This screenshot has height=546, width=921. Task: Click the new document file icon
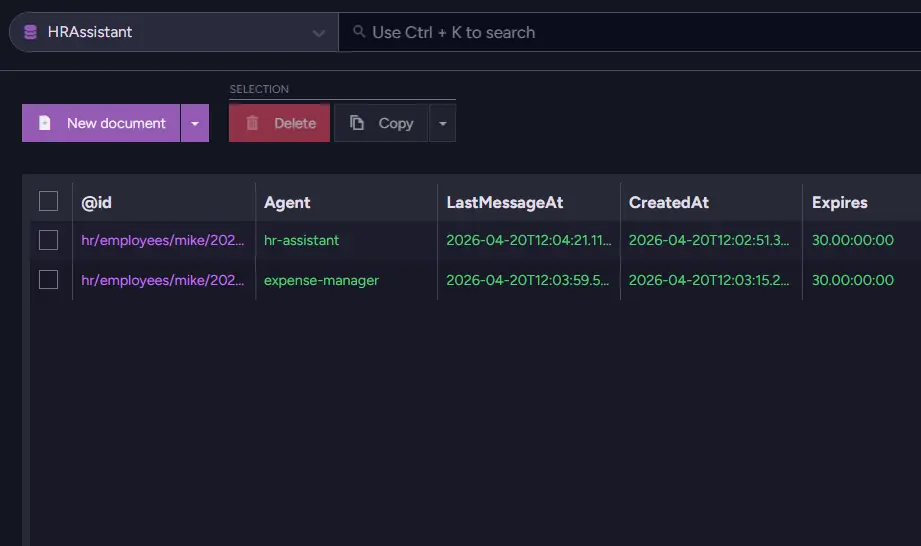[x=44, y=123]
